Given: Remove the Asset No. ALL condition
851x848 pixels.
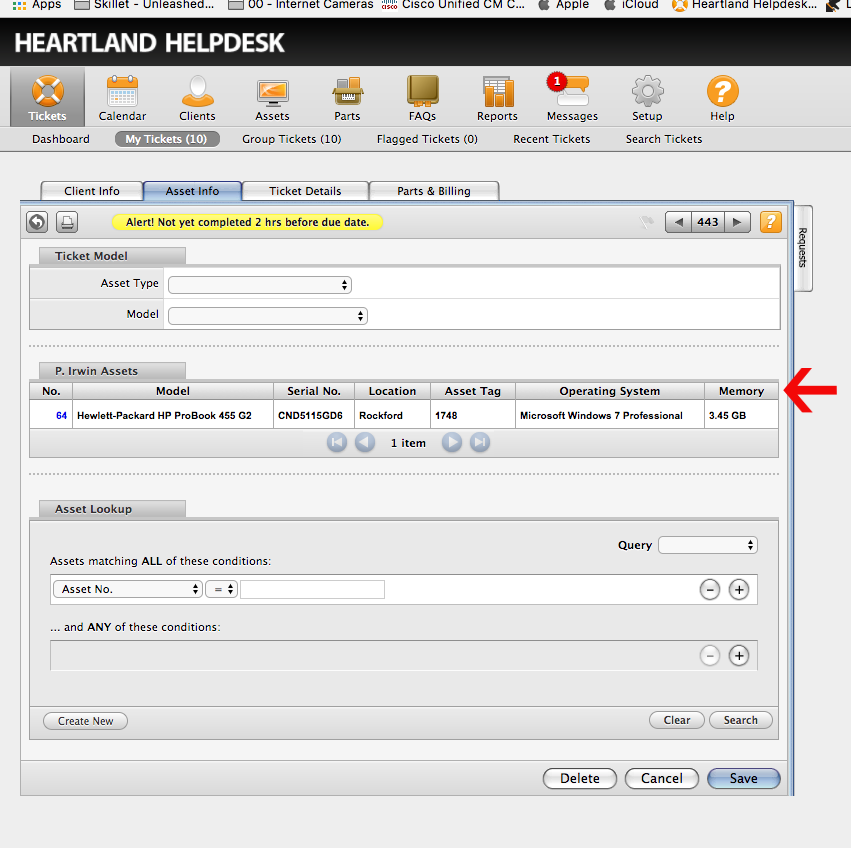Looking at the screenshot, I should click(709, 590).
